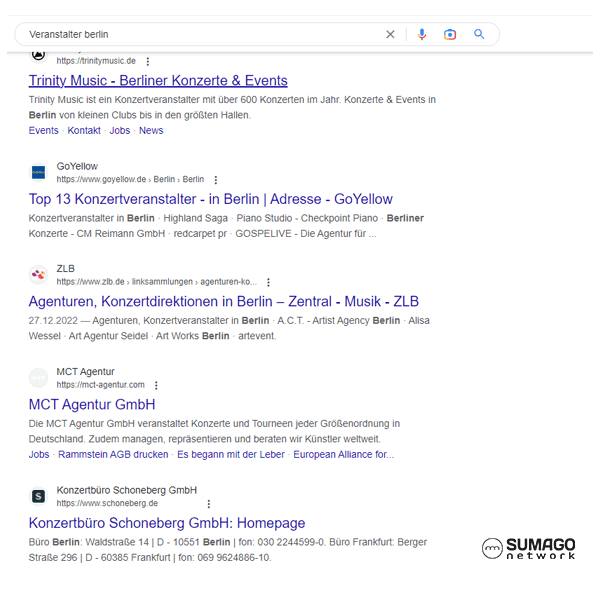
Task: Click the Konzertbüro Schoneberg favicon
Action: (x=38, y=496)
